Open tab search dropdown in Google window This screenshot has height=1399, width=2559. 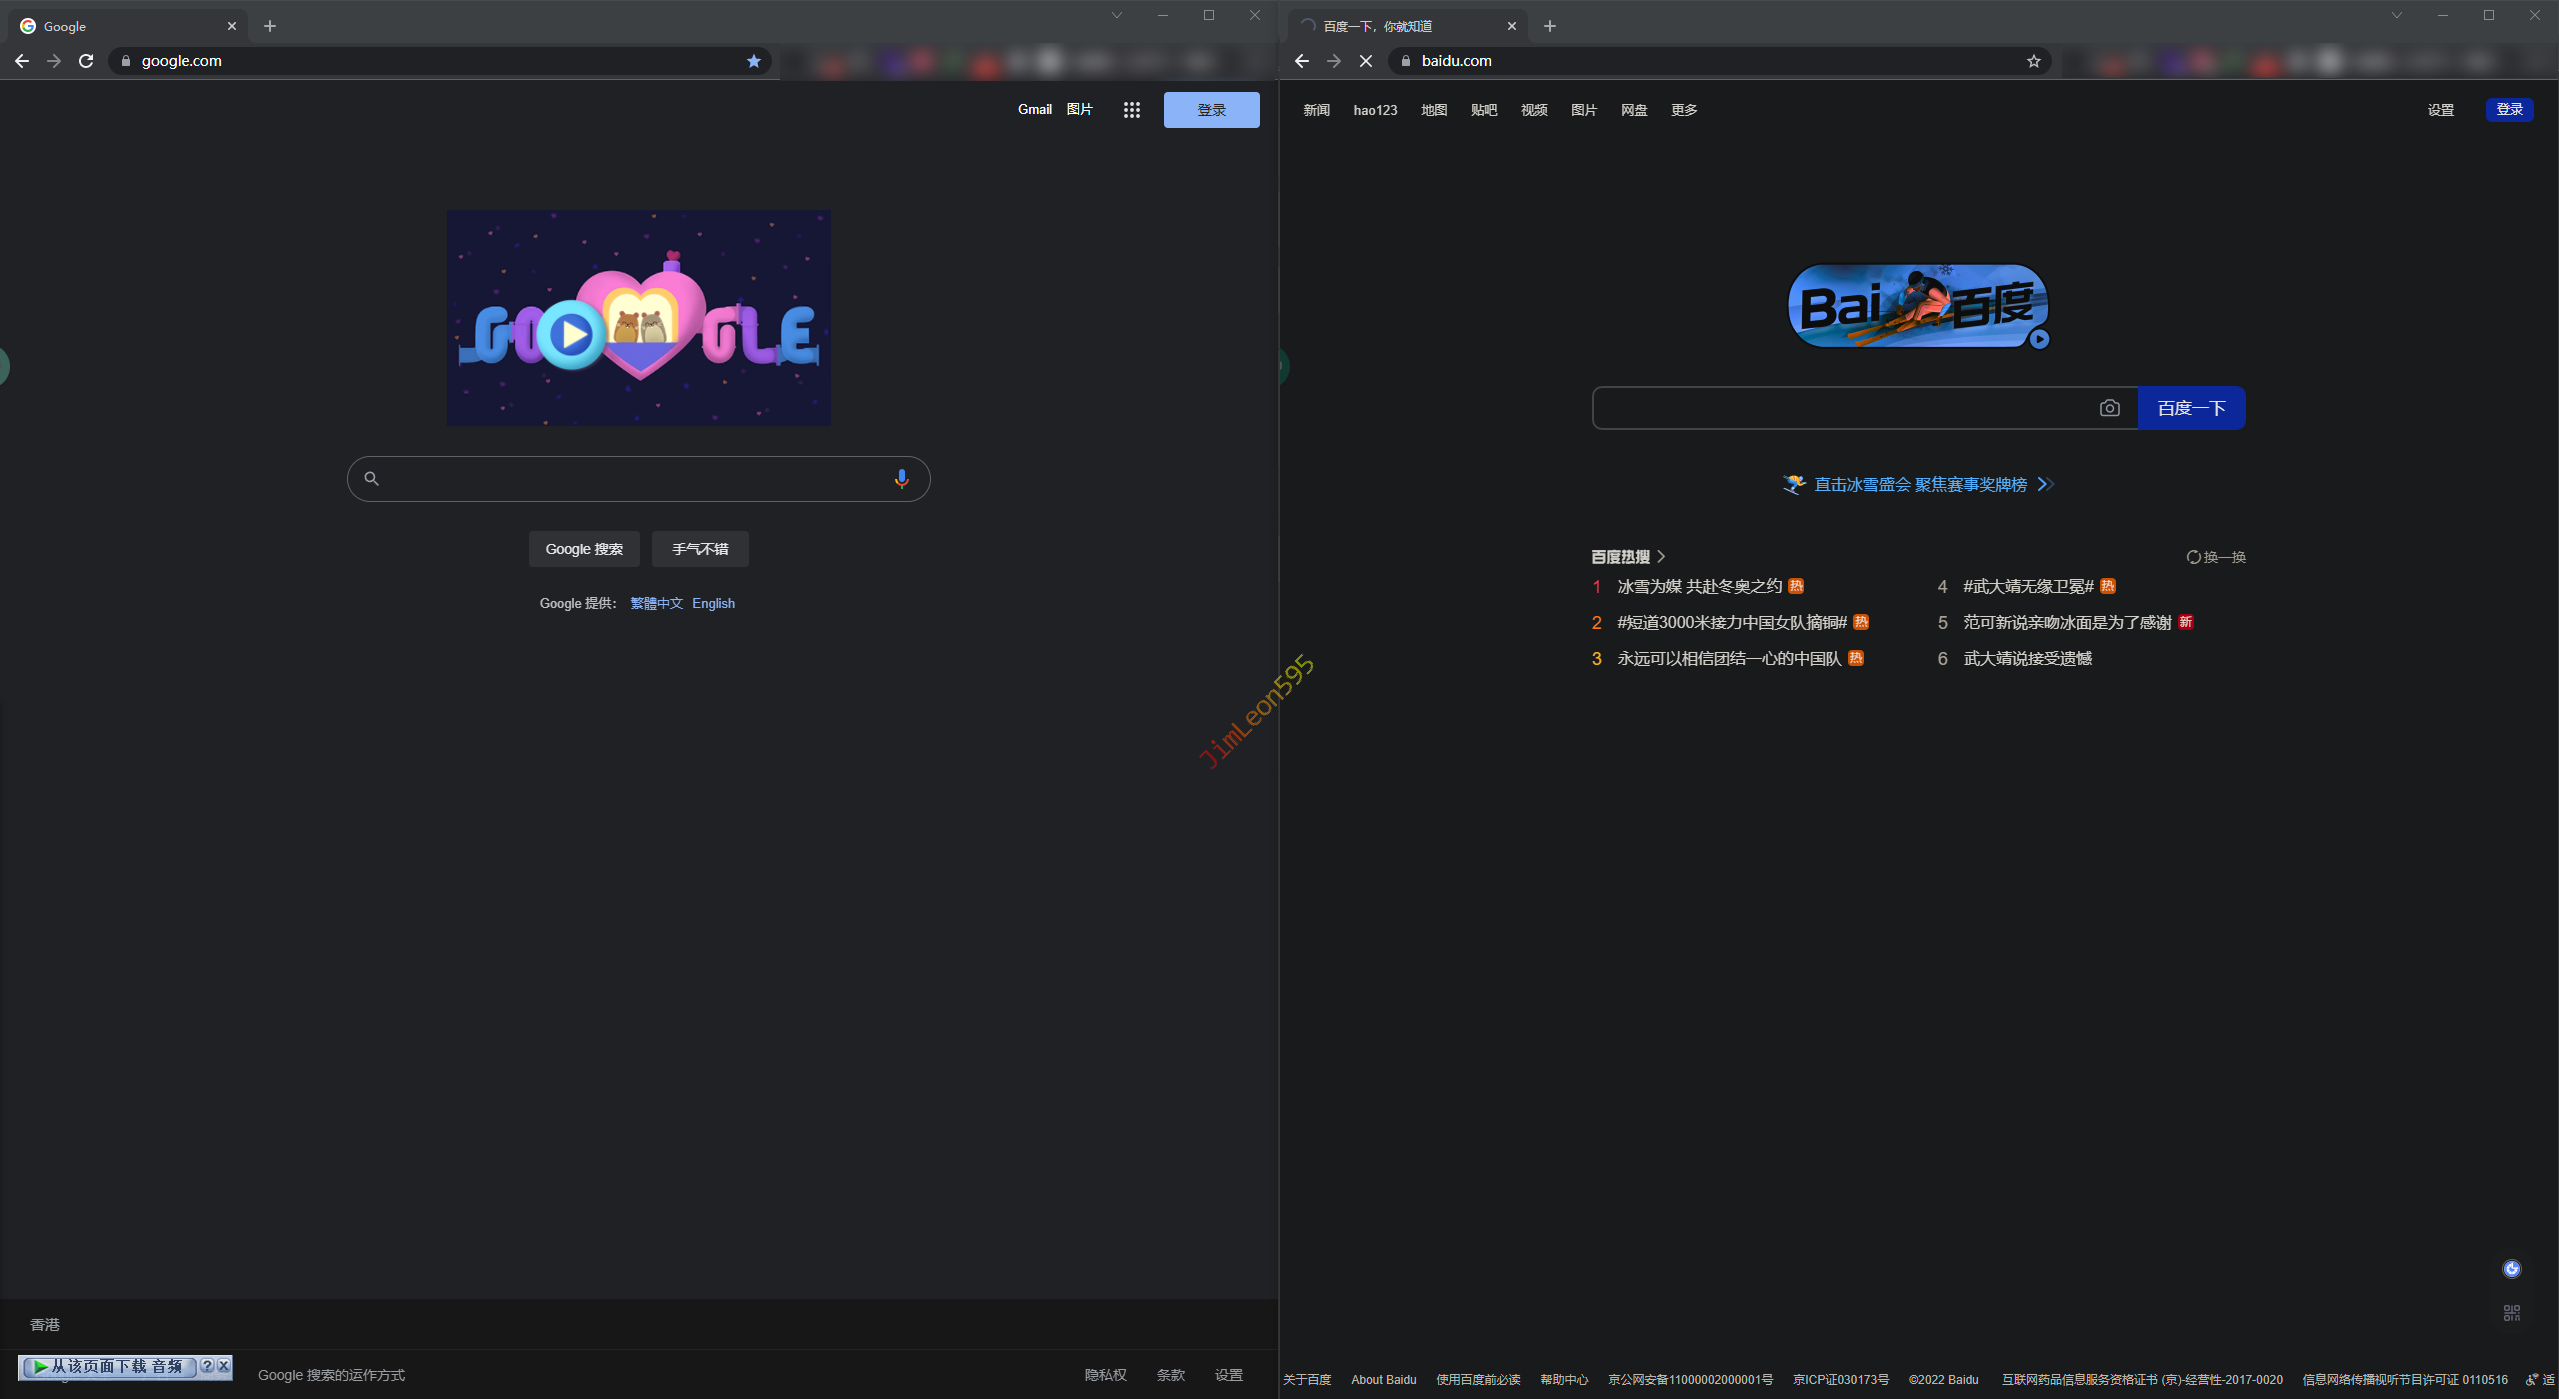point(1117,15)
